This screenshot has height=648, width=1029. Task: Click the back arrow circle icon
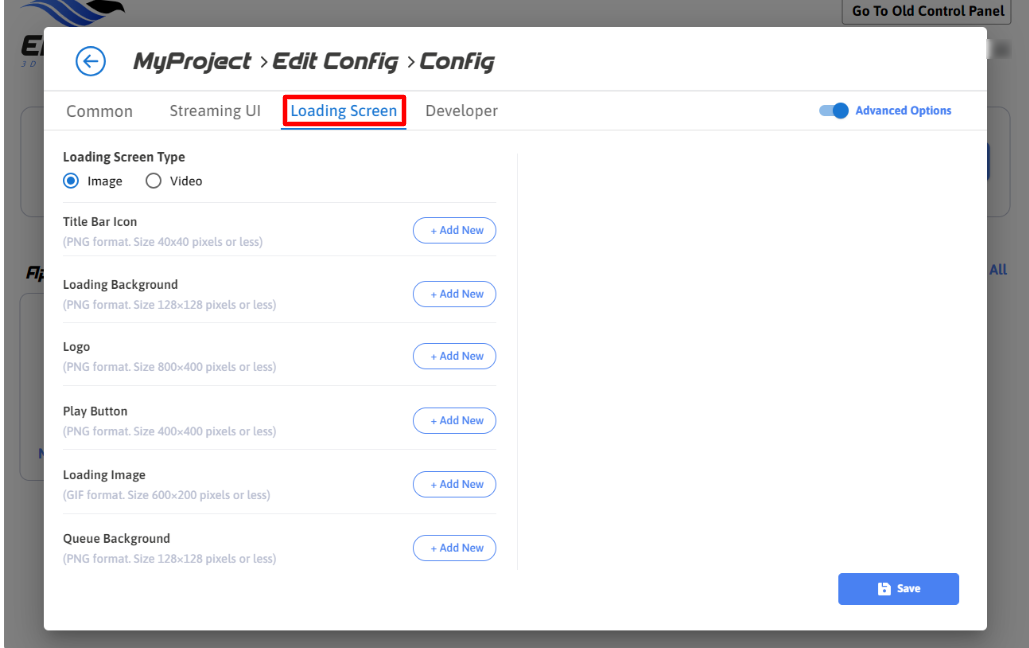[x=90, y=62]
